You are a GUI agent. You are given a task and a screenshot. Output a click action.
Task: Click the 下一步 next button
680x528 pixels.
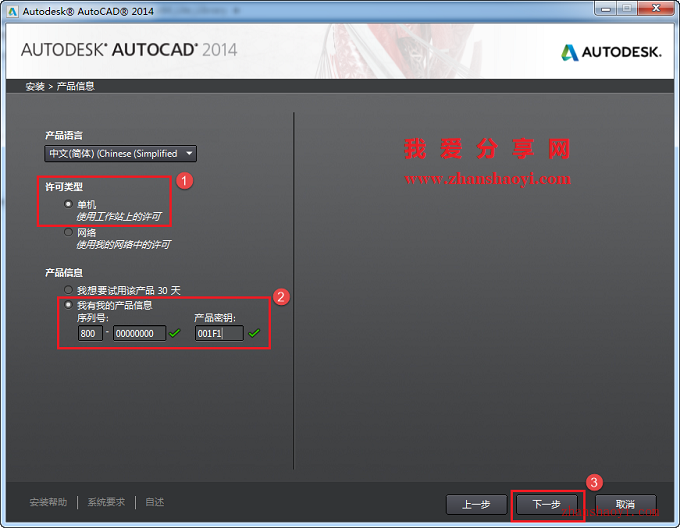pos(547,505)
